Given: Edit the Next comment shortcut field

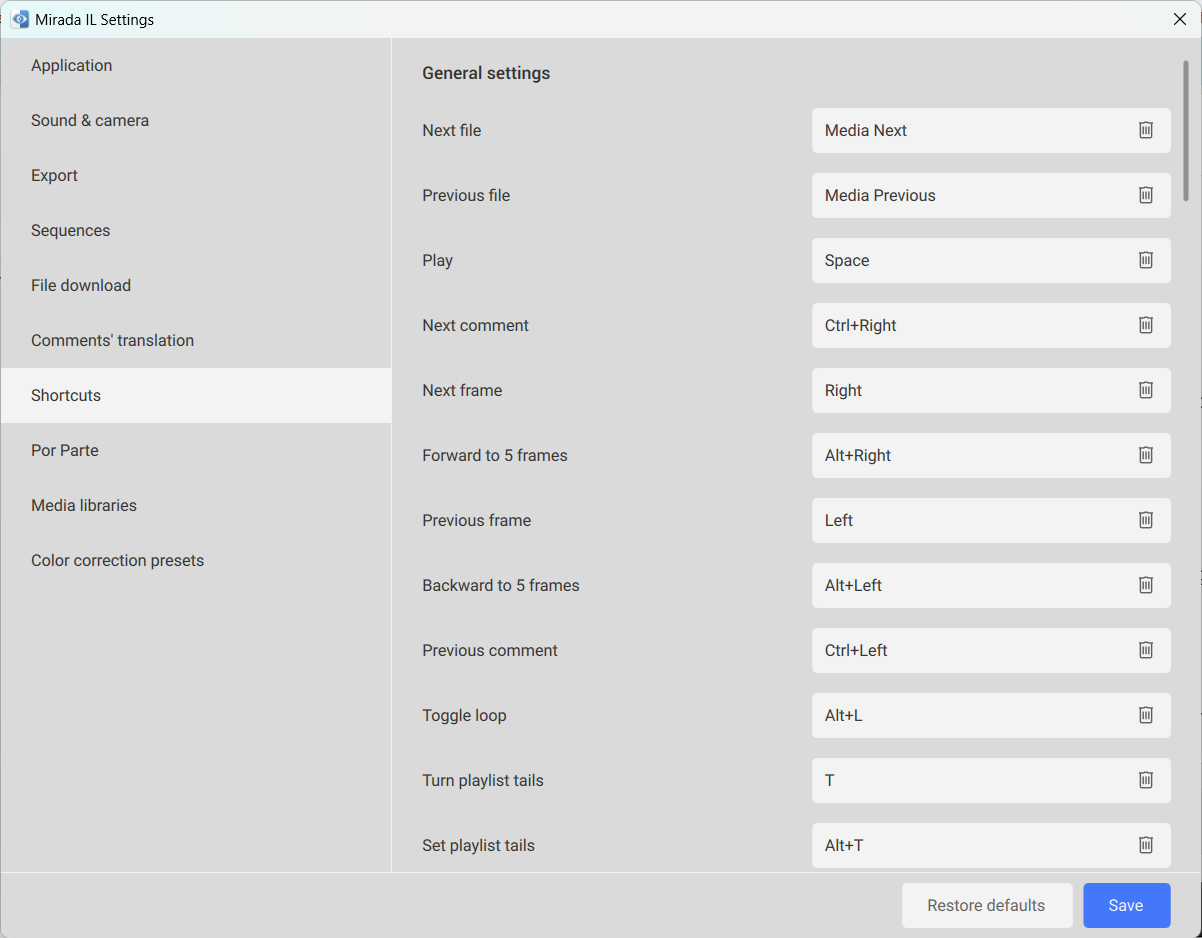Looking at the screenshot, I should pyautogui.click(x=991, y=325).
